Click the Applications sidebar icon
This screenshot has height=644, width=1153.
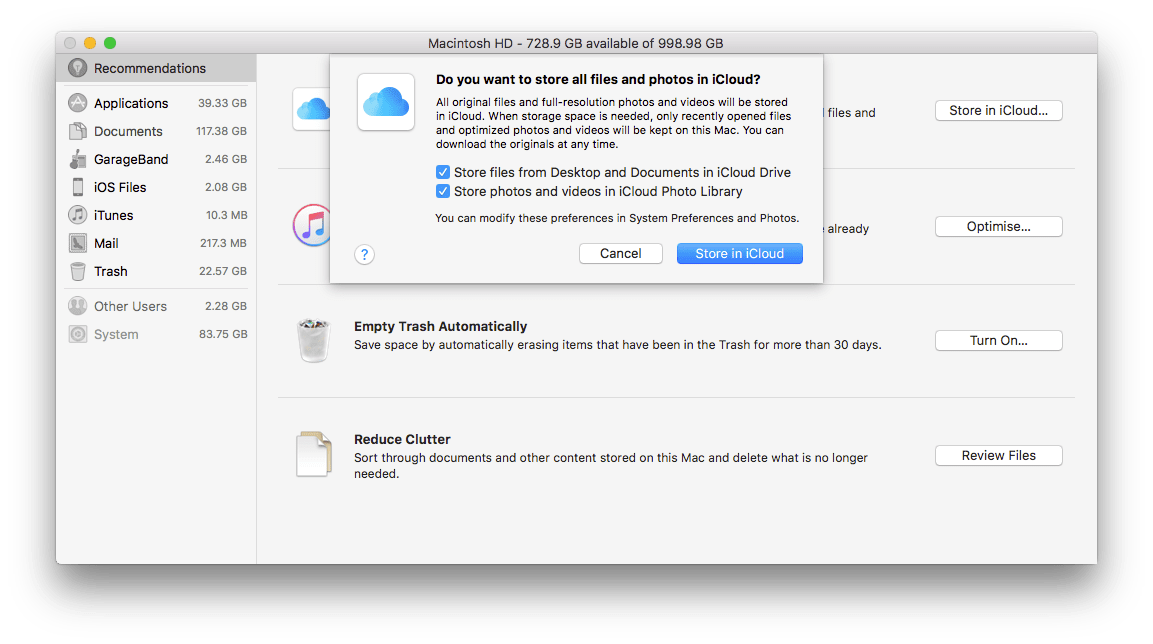[77, 103]
